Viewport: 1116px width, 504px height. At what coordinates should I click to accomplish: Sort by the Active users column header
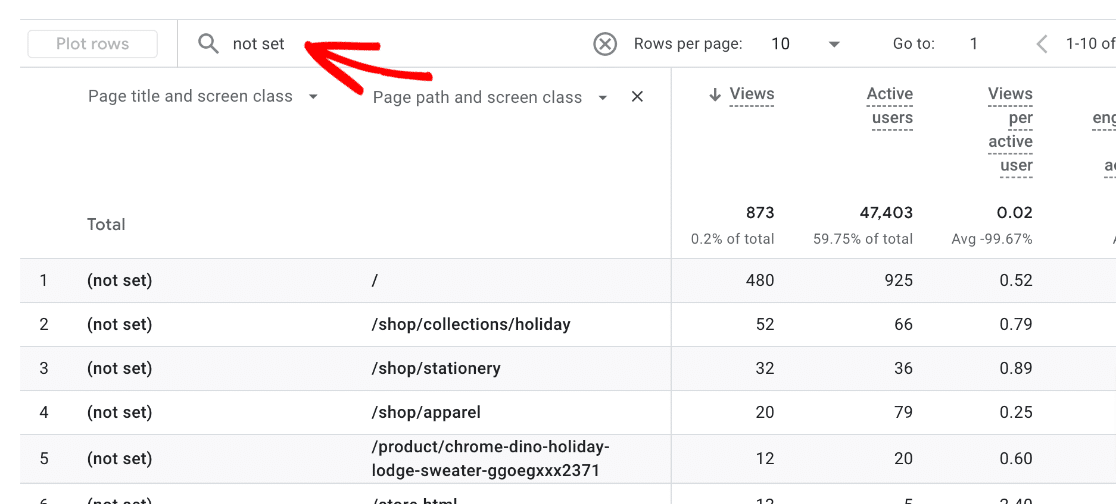(890, 106)
